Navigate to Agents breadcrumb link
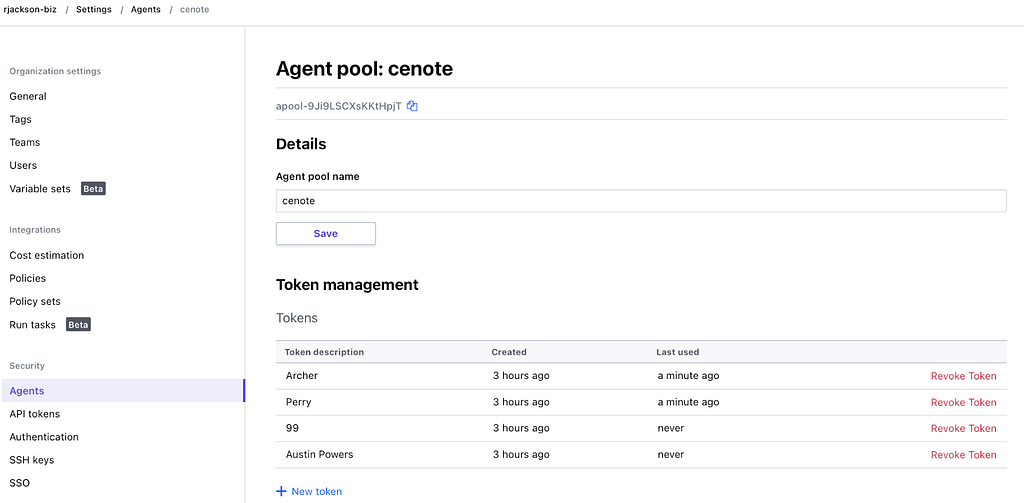The image size is (1024, 503). coord(146,10)
